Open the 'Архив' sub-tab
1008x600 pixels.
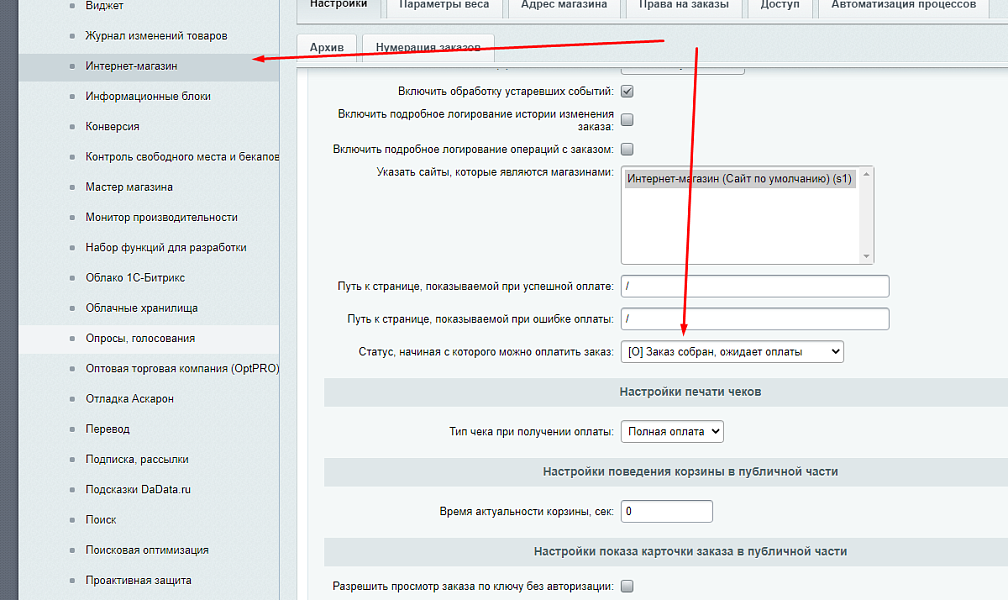(327, 48)
